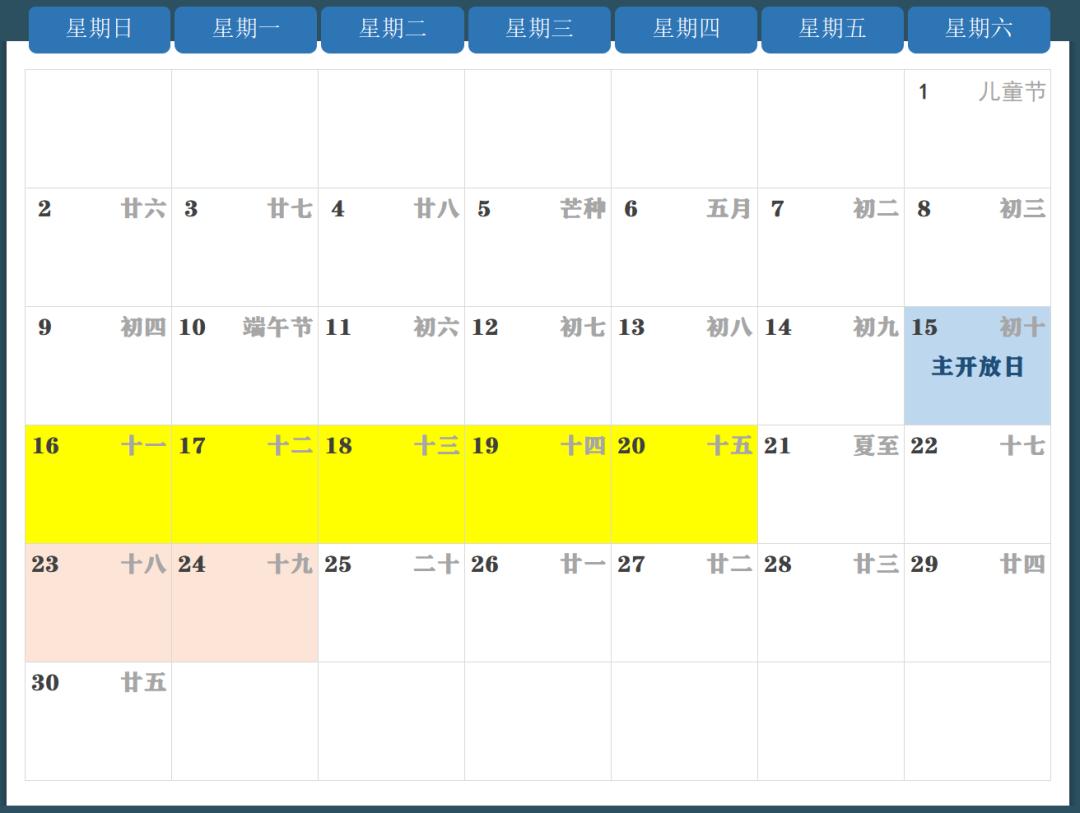Click day 30 廿五 cell

point(98,721)
